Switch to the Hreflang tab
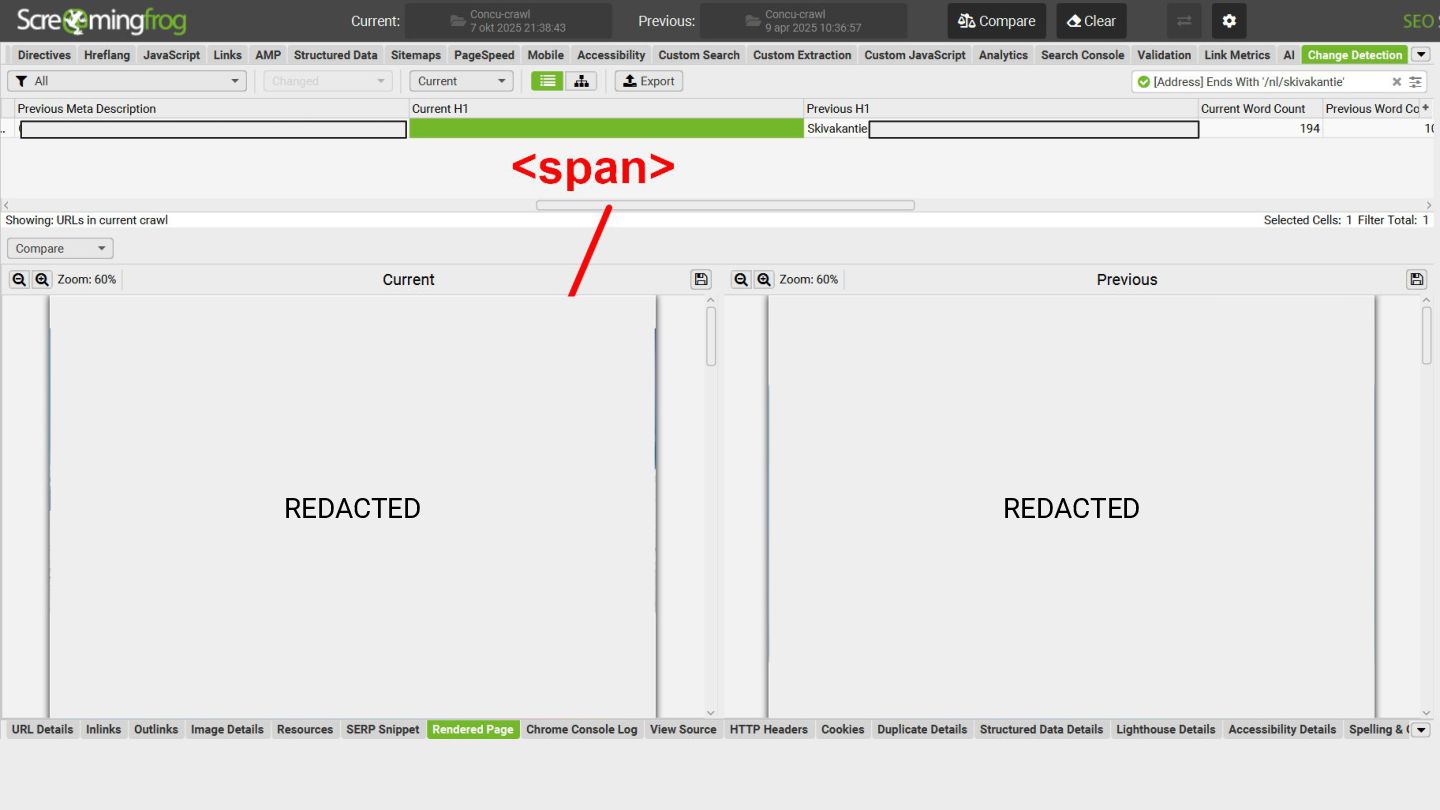The width and height of the screenshot is (1440, 810). 107,55
